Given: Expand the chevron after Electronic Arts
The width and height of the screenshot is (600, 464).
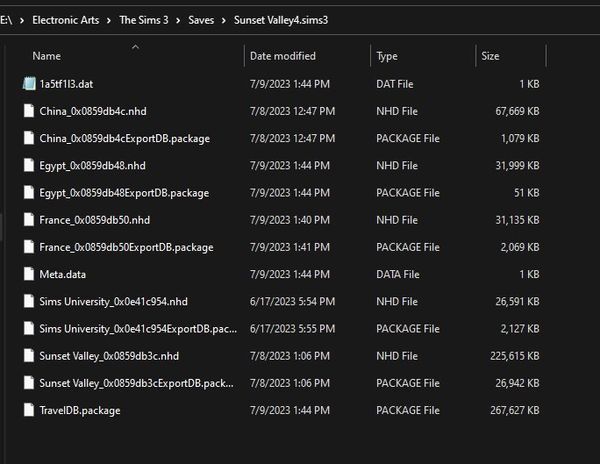Looking at the screenshot, I should [109, 20].
